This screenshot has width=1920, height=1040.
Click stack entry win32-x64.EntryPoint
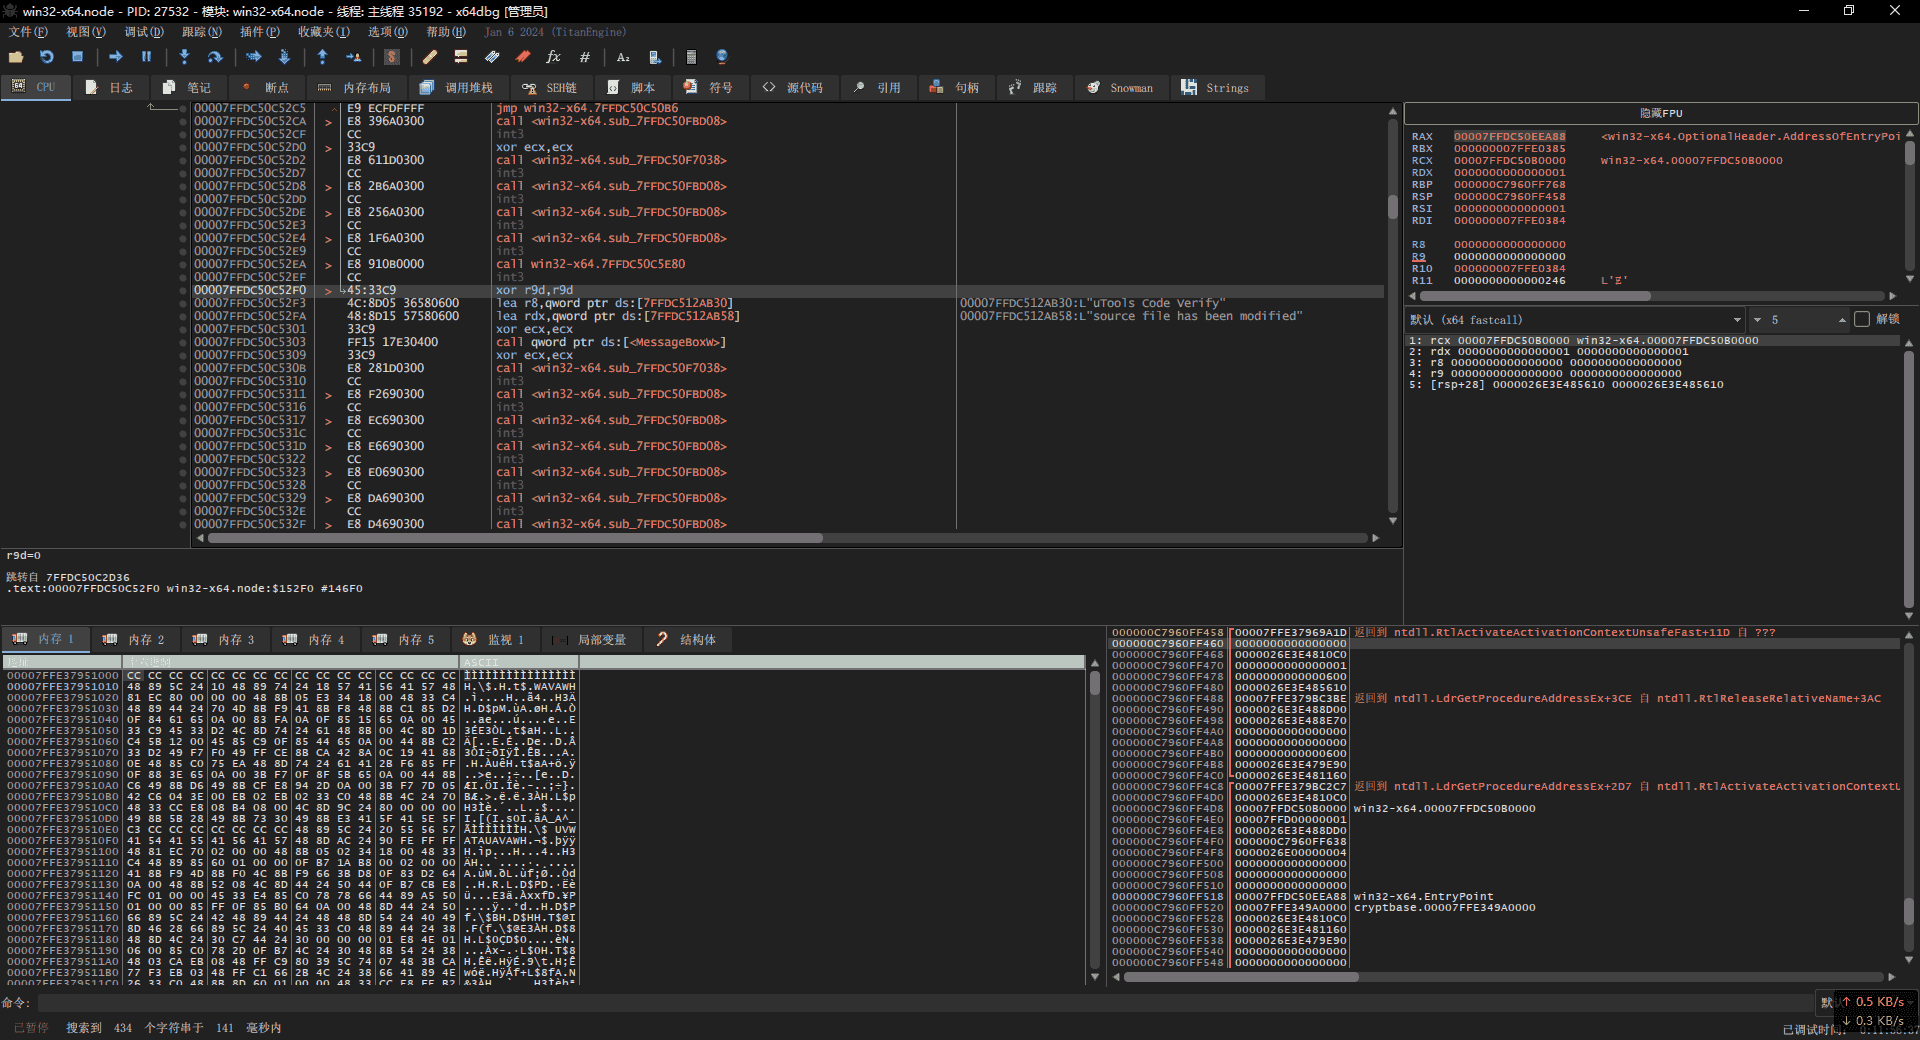(1423, 897)
